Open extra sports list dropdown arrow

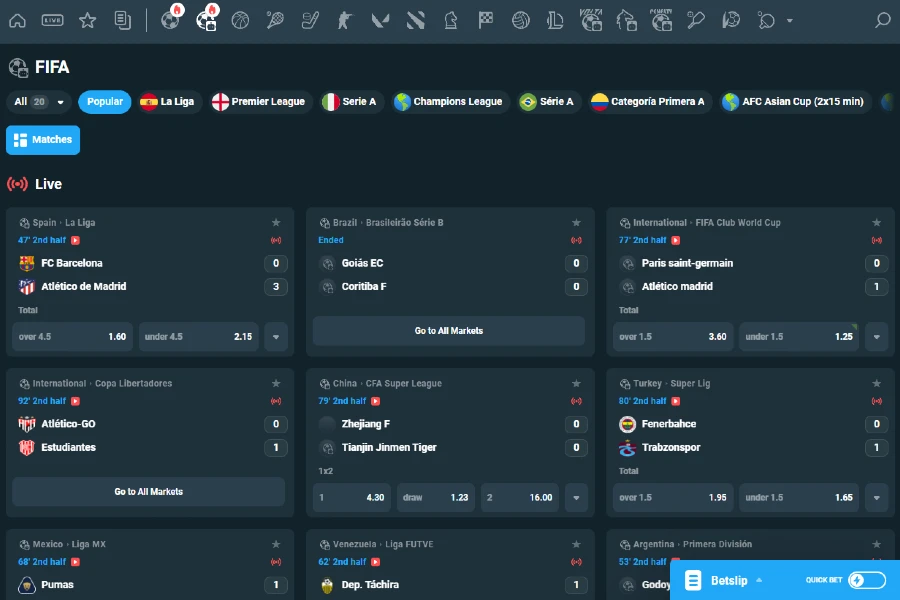tap(790, 19)
